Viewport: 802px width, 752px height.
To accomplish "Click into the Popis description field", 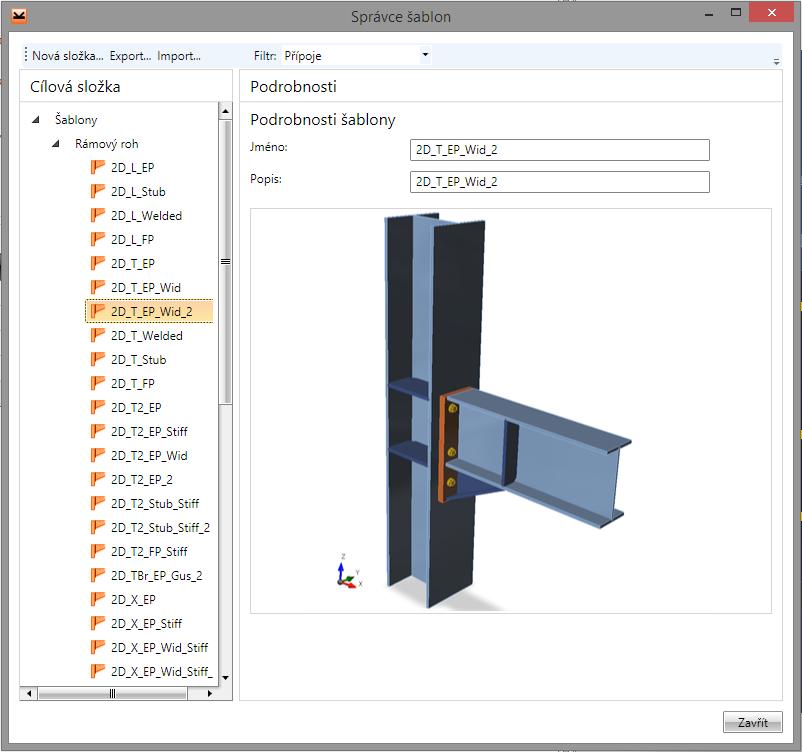I will pos(560,182).
